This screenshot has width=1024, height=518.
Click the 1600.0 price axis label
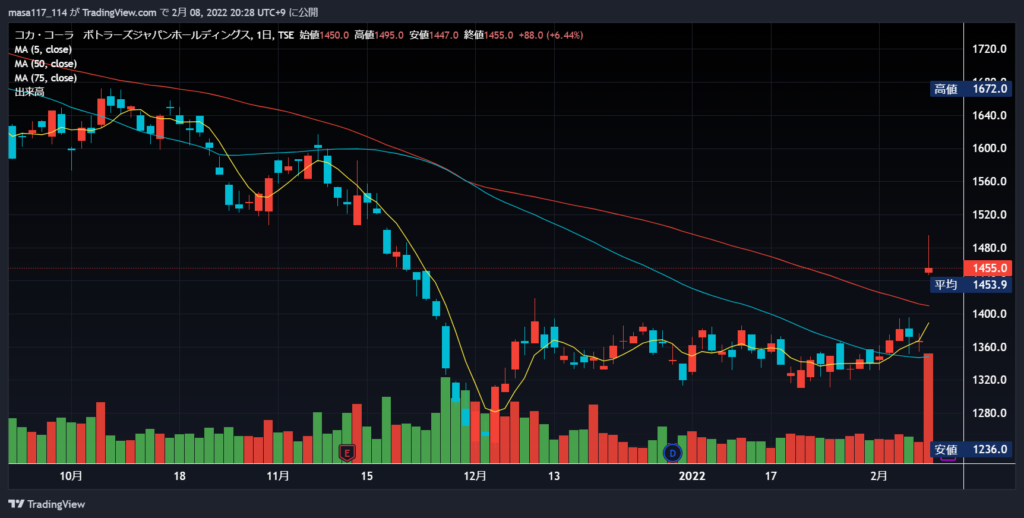[989, 148]
